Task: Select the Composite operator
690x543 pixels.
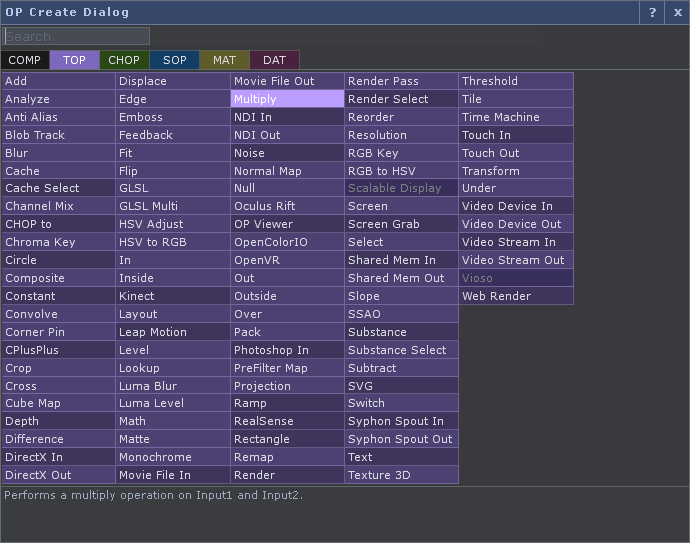Action: (59, 278)
